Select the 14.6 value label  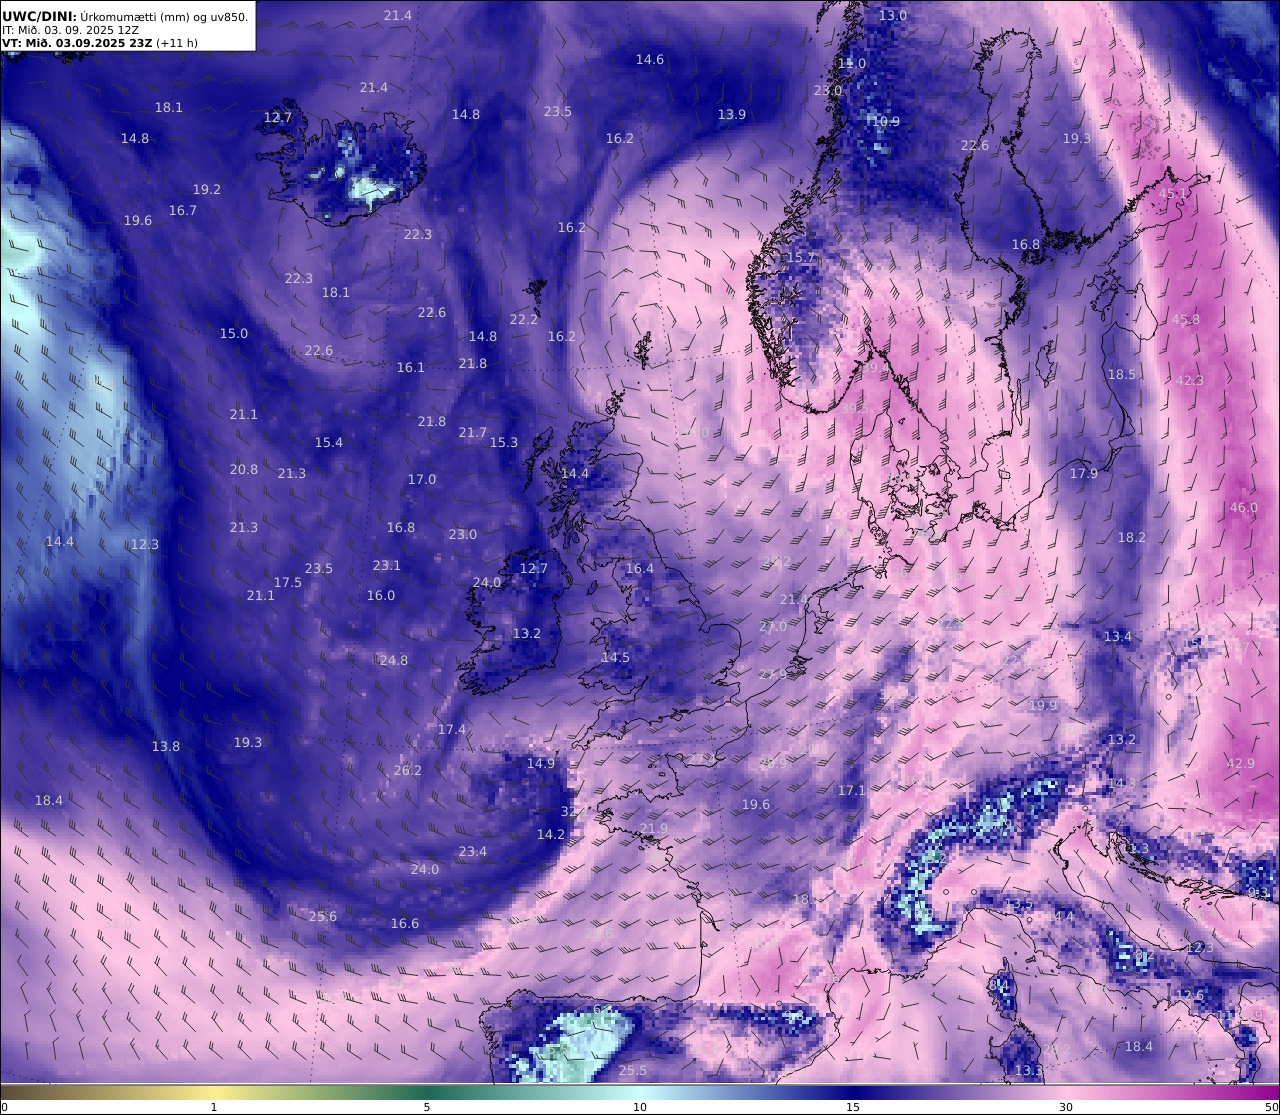click(x=650, y=60)
